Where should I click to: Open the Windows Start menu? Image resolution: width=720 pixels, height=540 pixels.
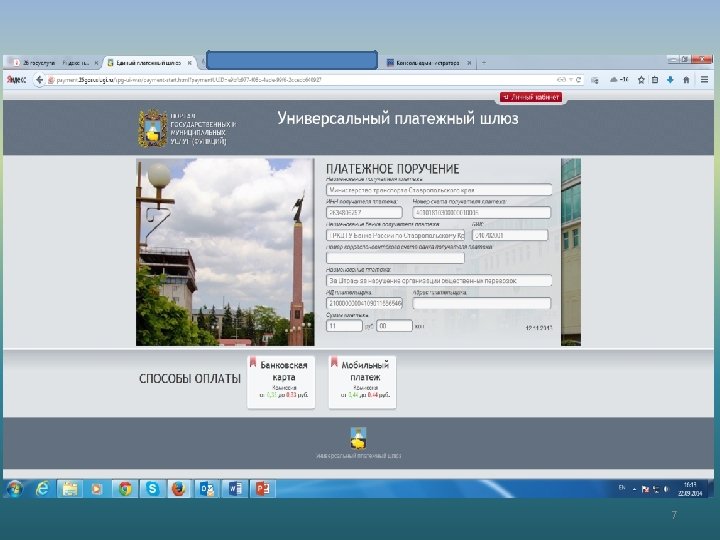pos(15,489)
